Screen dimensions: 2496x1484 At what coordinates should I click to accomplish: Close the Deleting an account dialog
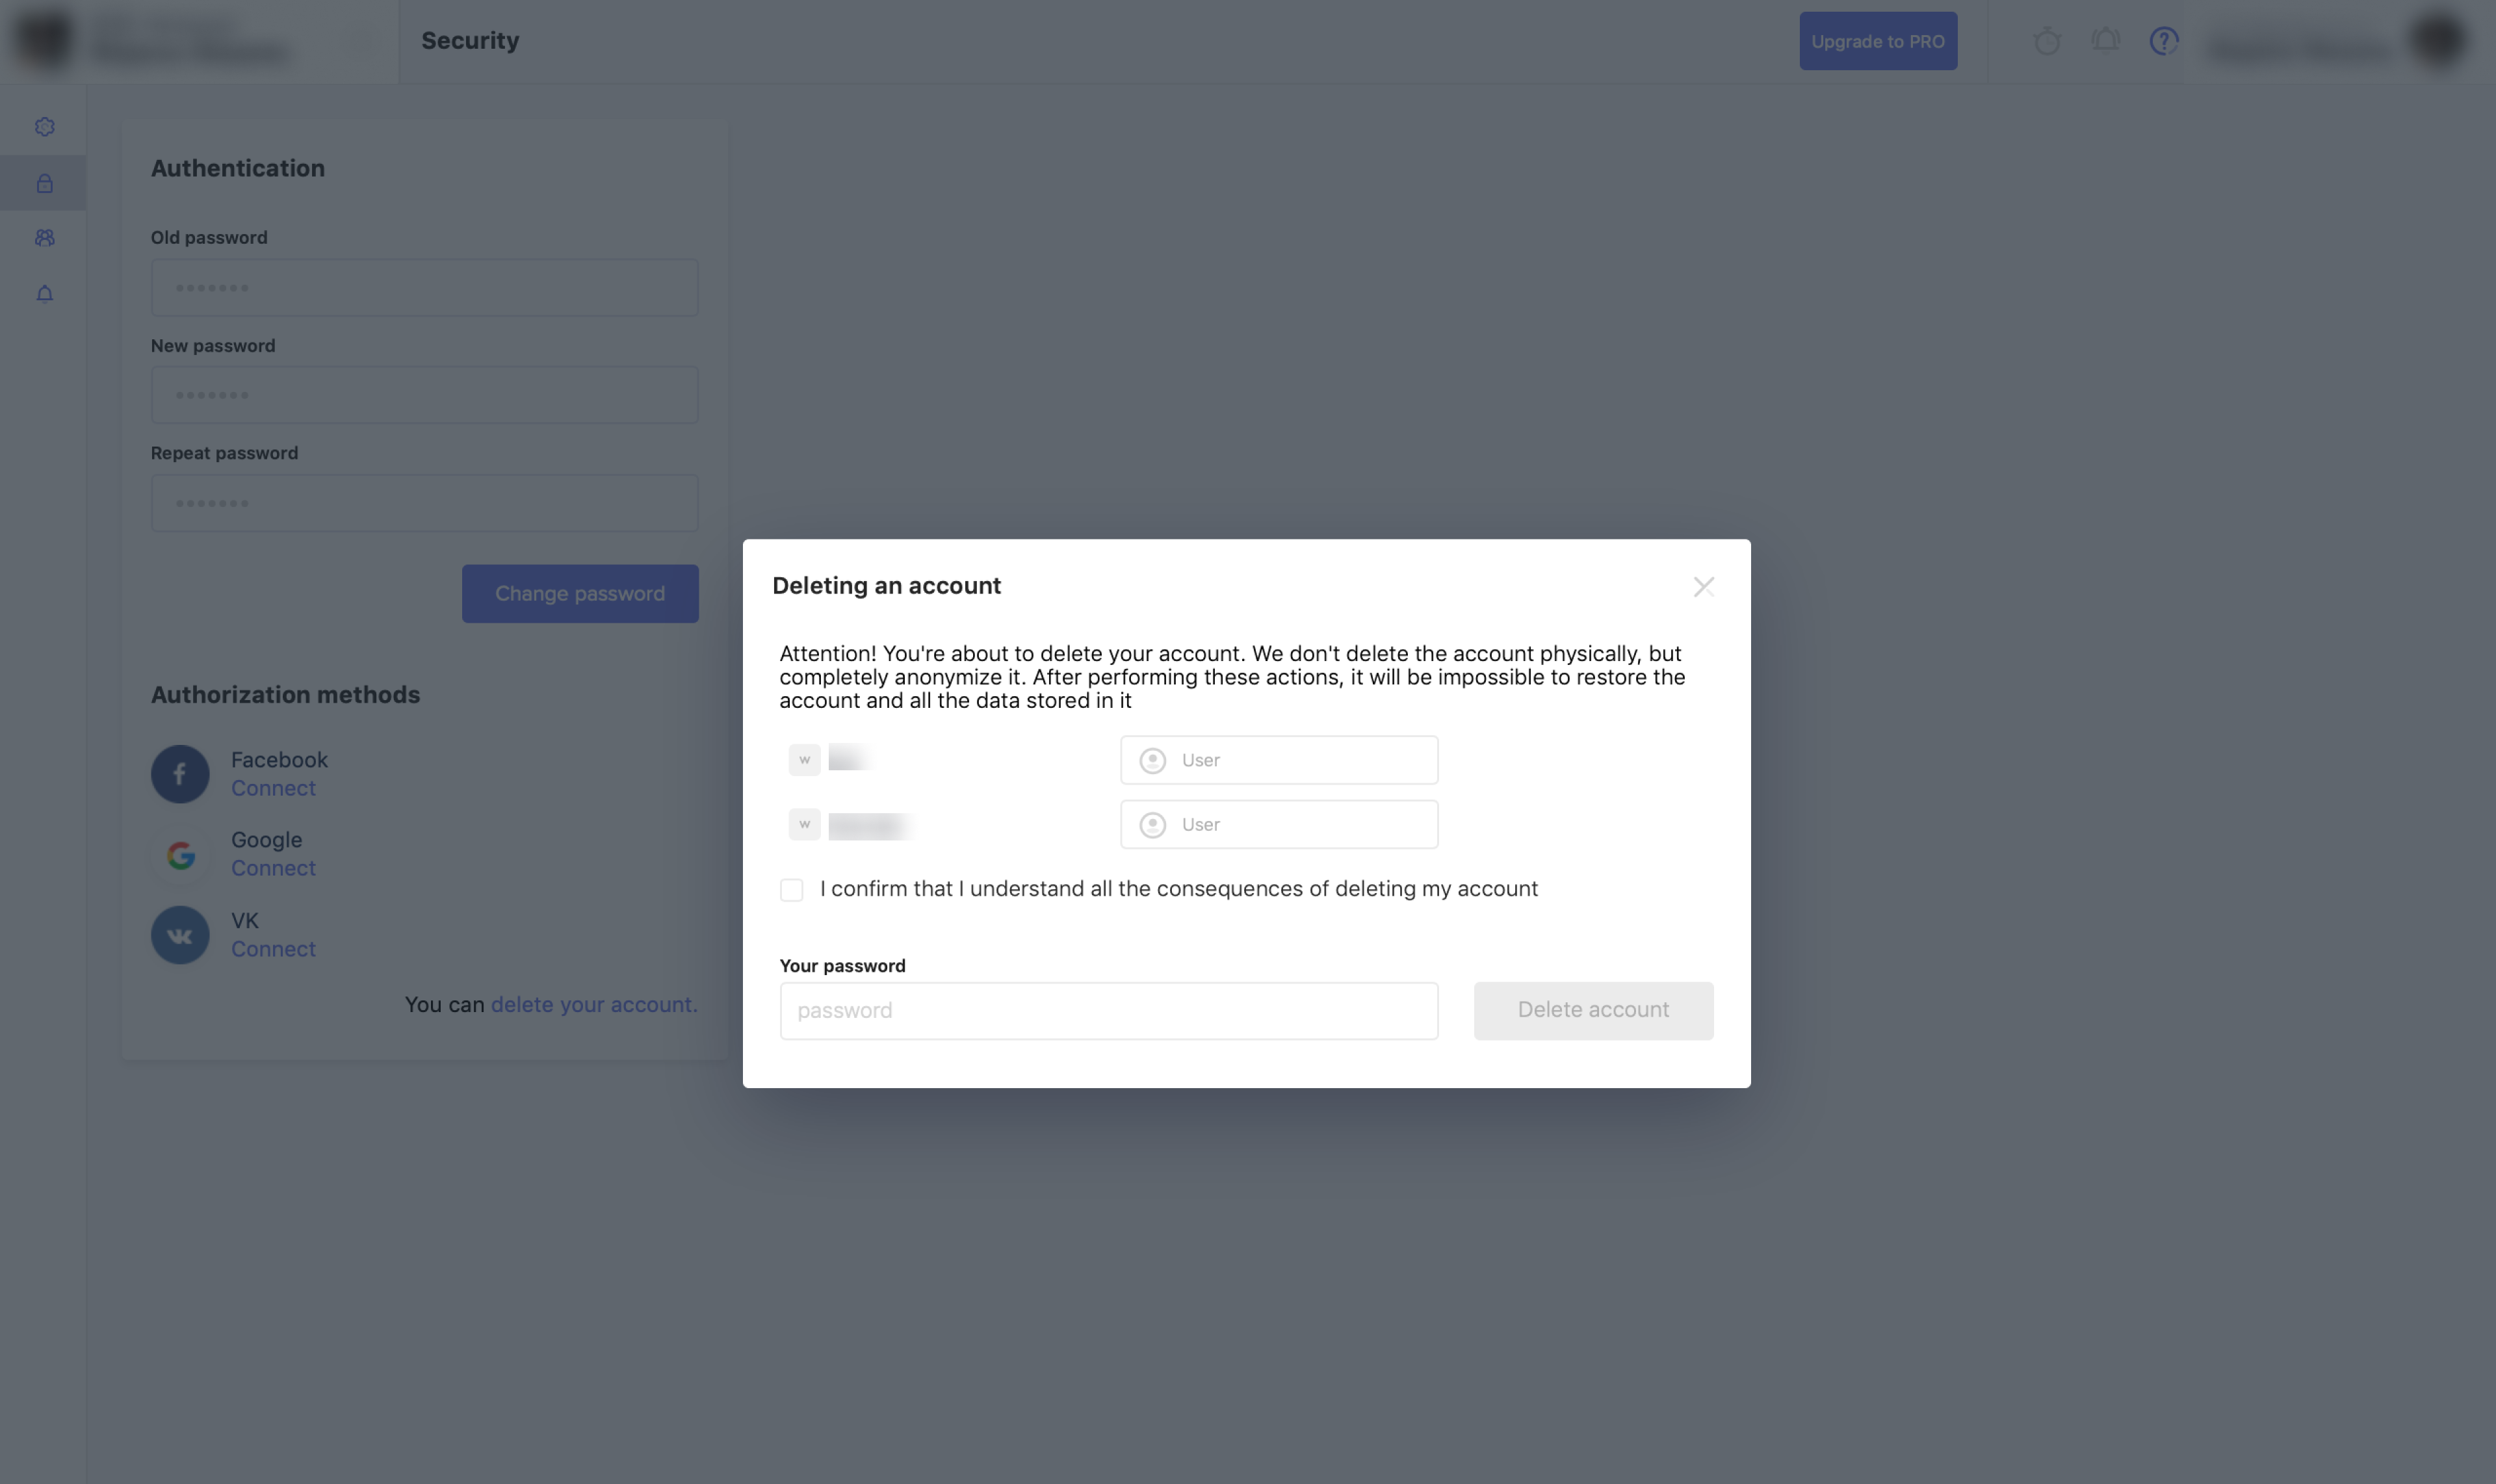tap(1703, 587)
